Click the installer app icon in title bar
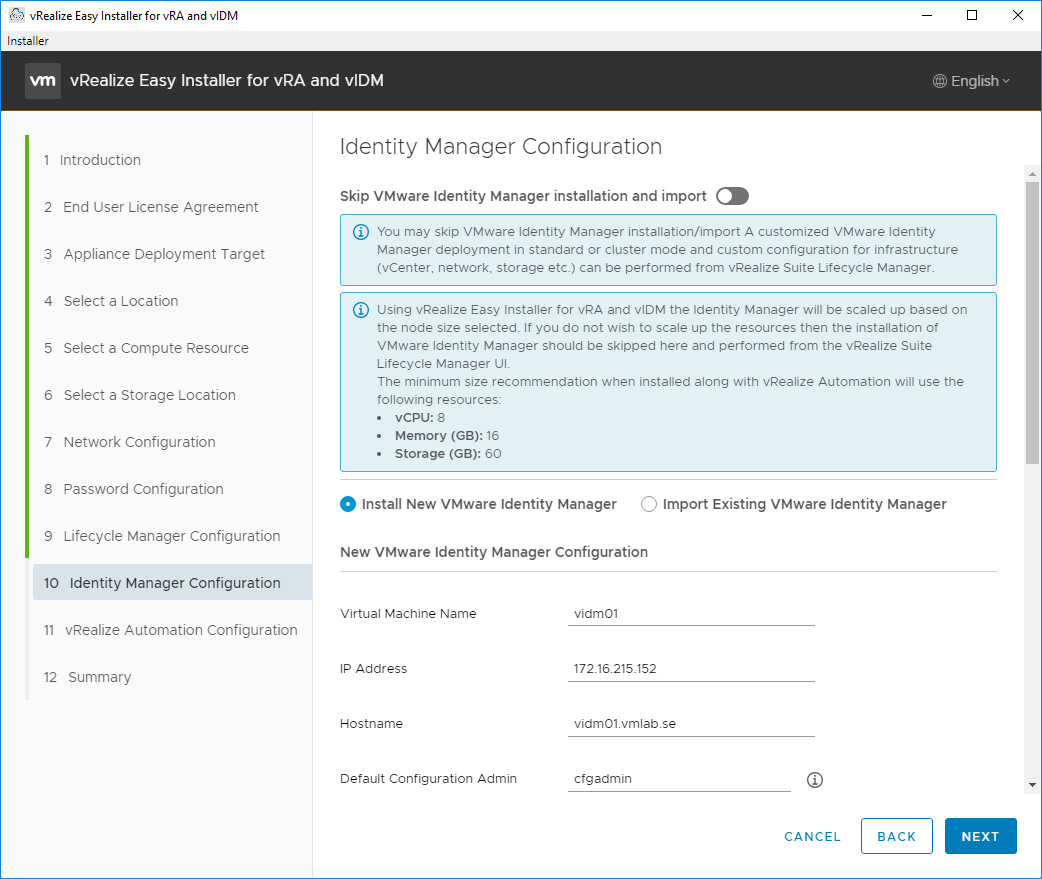 (x=17, y=15)
